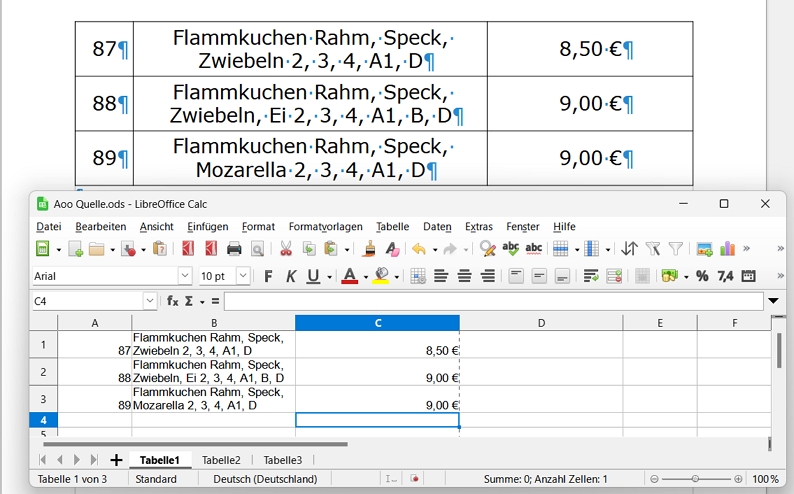Screen dimensions: 794x494
Task: Click the plus button to add a sheet
Action: [x=116, y=460]
